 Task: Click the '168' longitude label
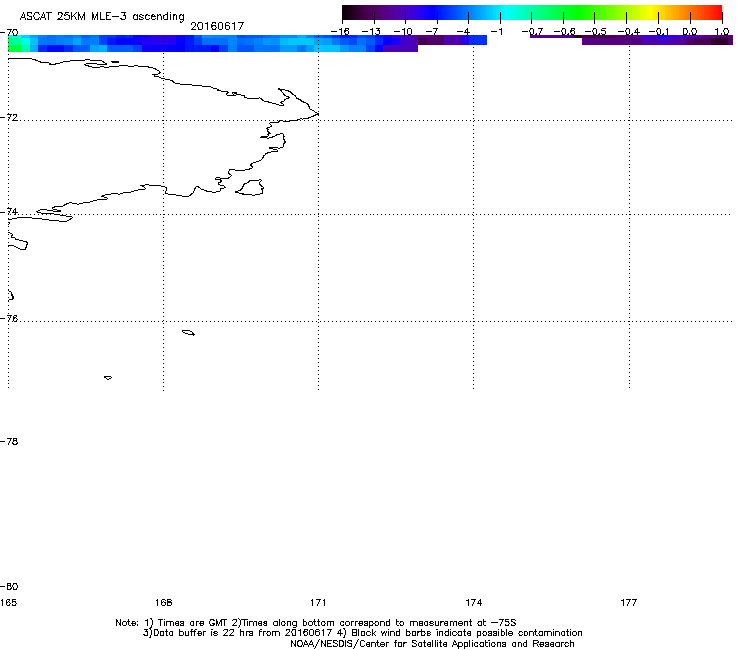tap(163, 602)
